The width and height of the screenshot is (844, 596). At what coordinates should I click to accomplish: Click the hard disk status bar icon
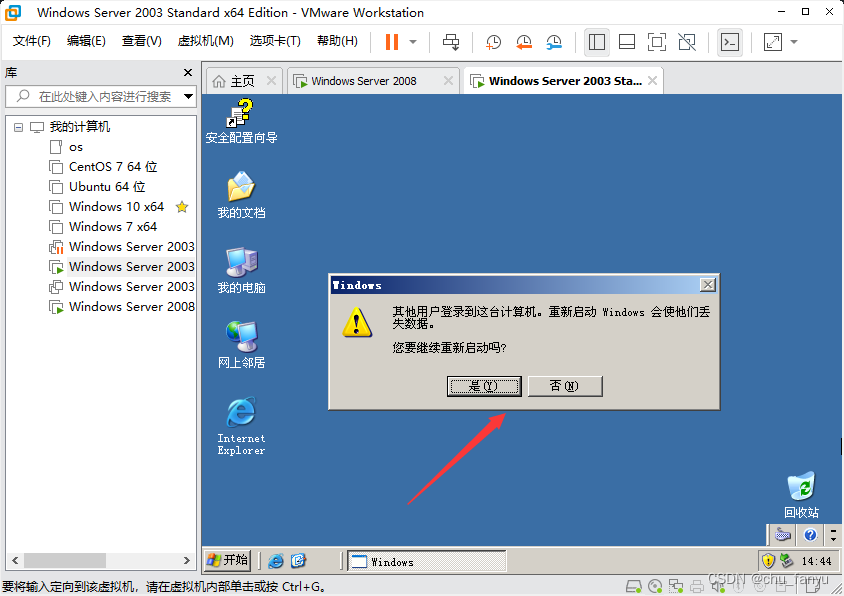pos(634,586)
